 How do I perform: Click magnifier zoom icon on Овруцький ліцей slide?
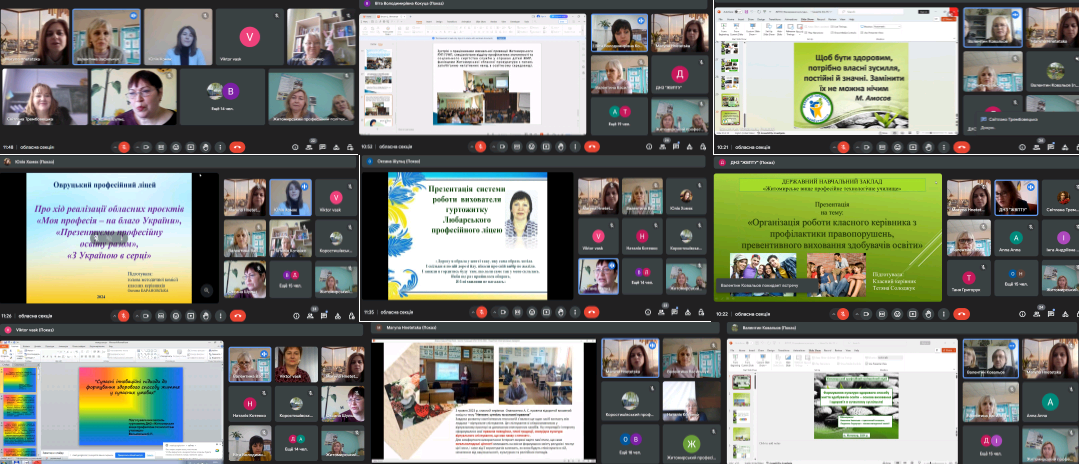pyautogui.click(x=205, y=290)
